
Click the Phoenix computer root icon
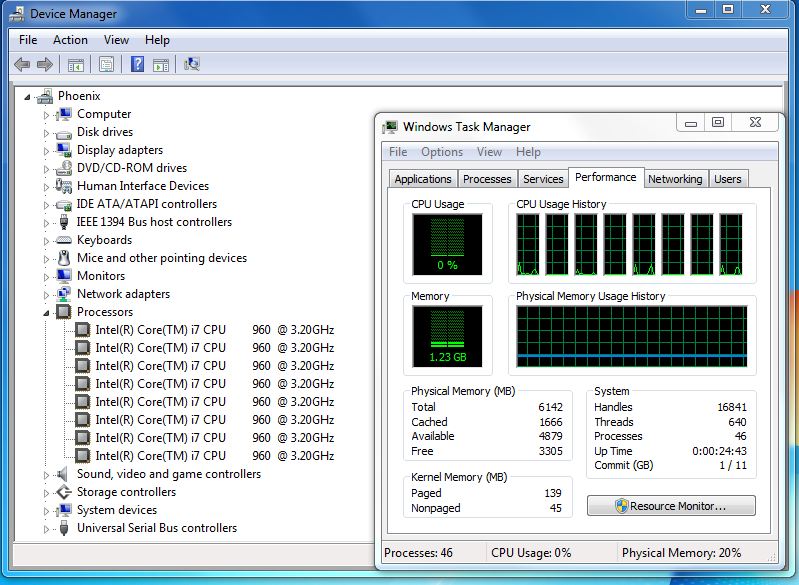point(45,96)
